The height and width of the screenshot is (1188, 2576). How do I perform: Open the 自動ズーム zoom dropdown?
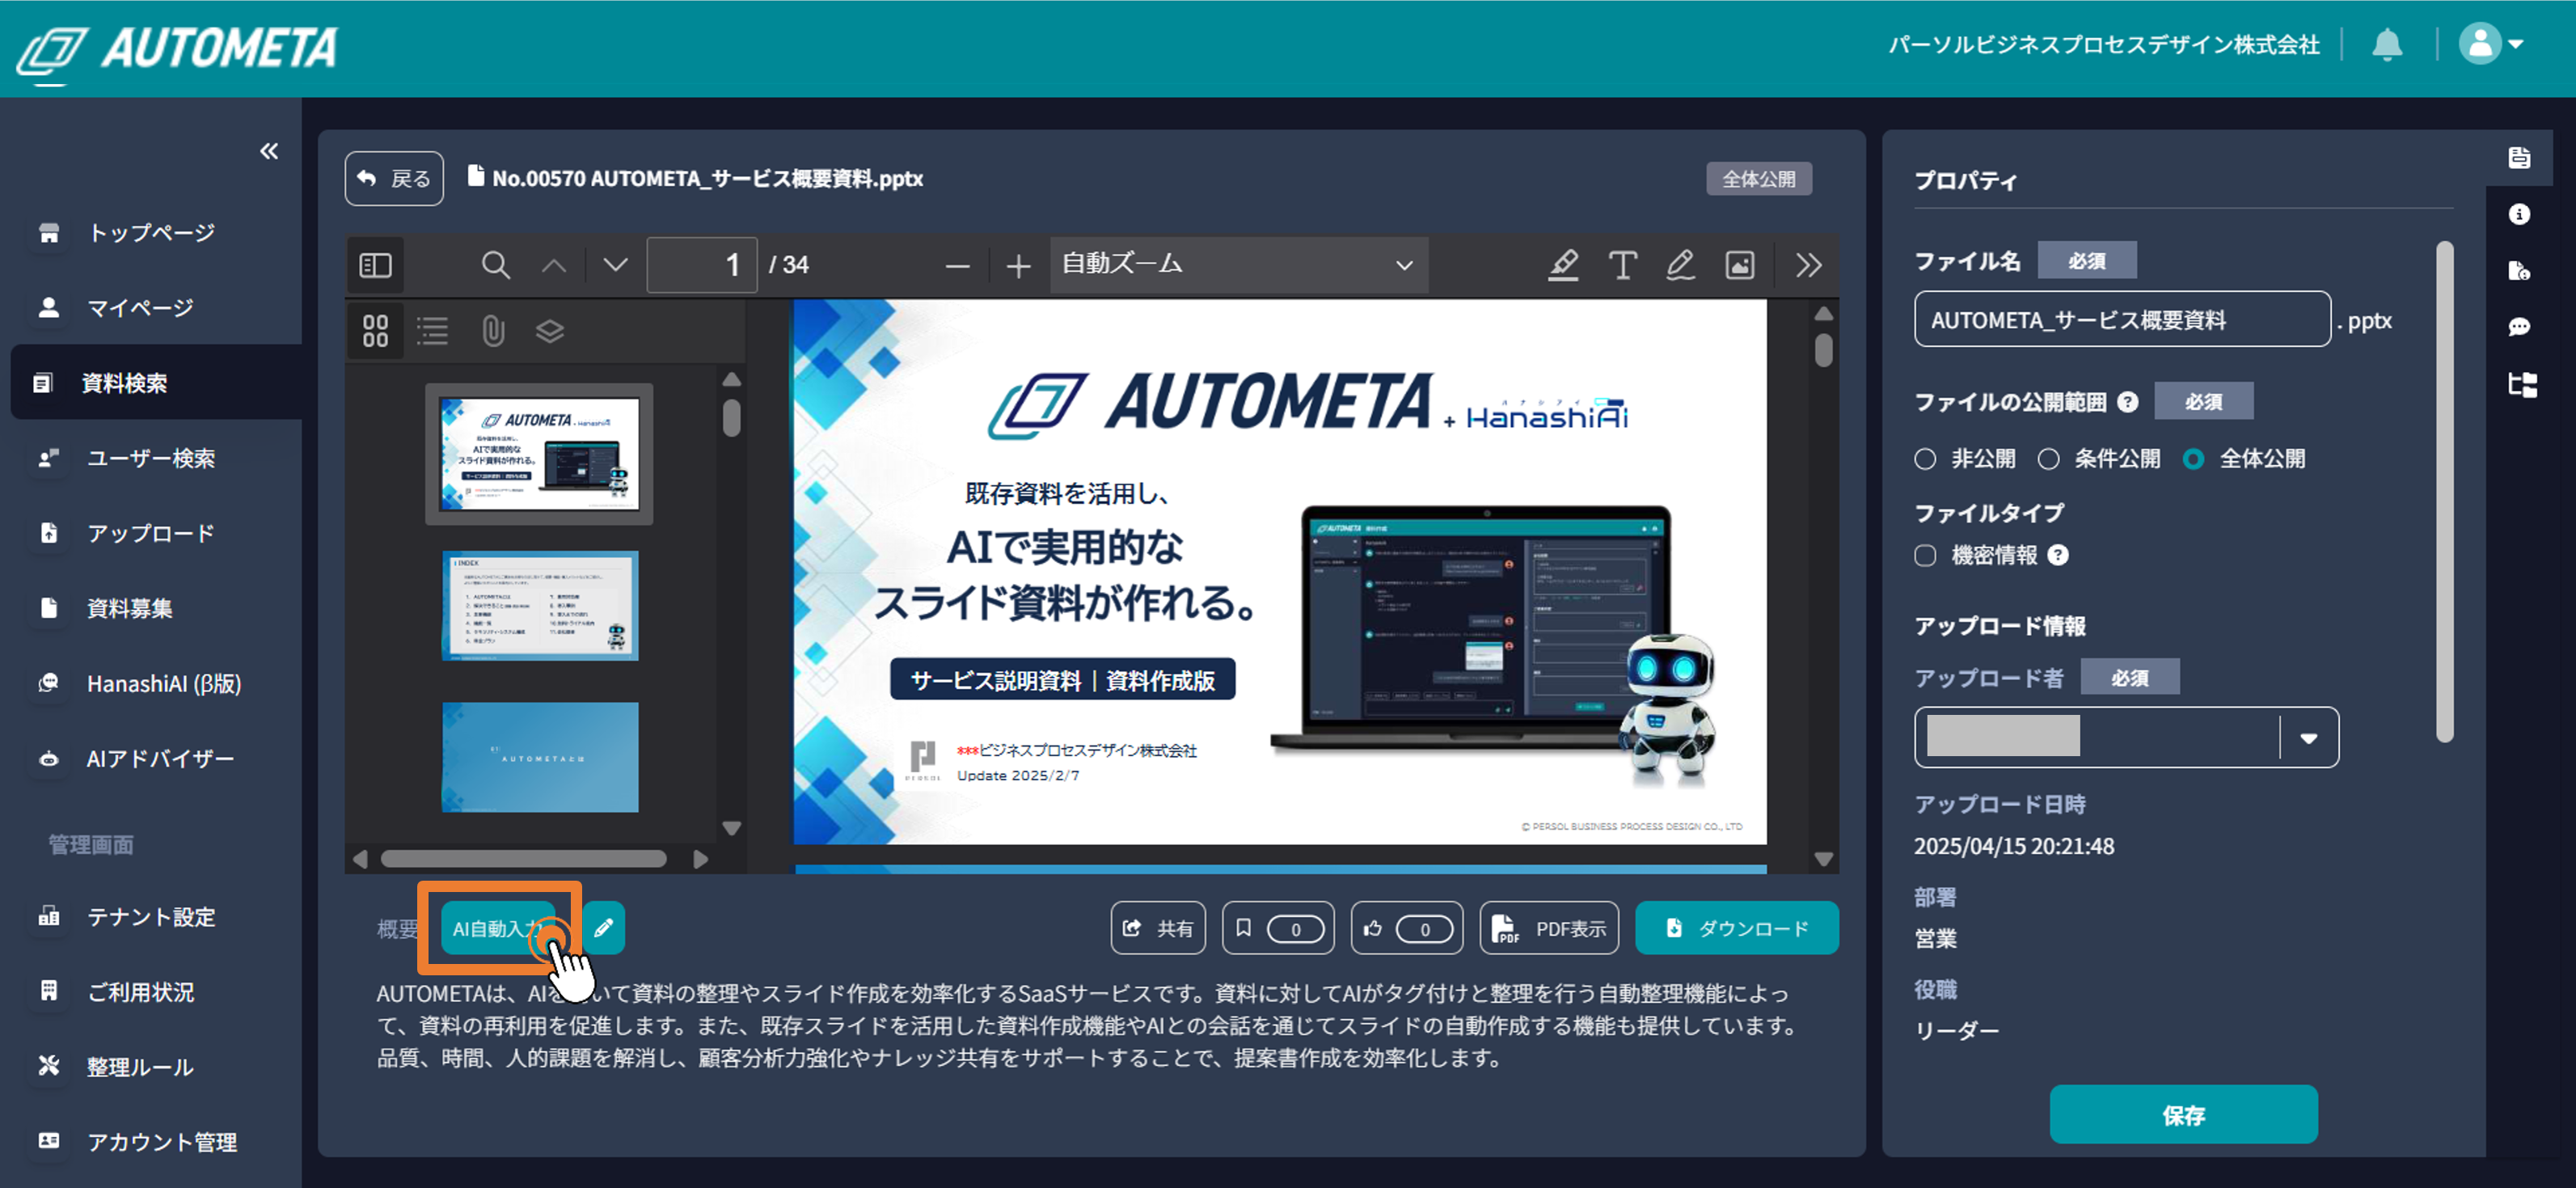coord(1238,265)
